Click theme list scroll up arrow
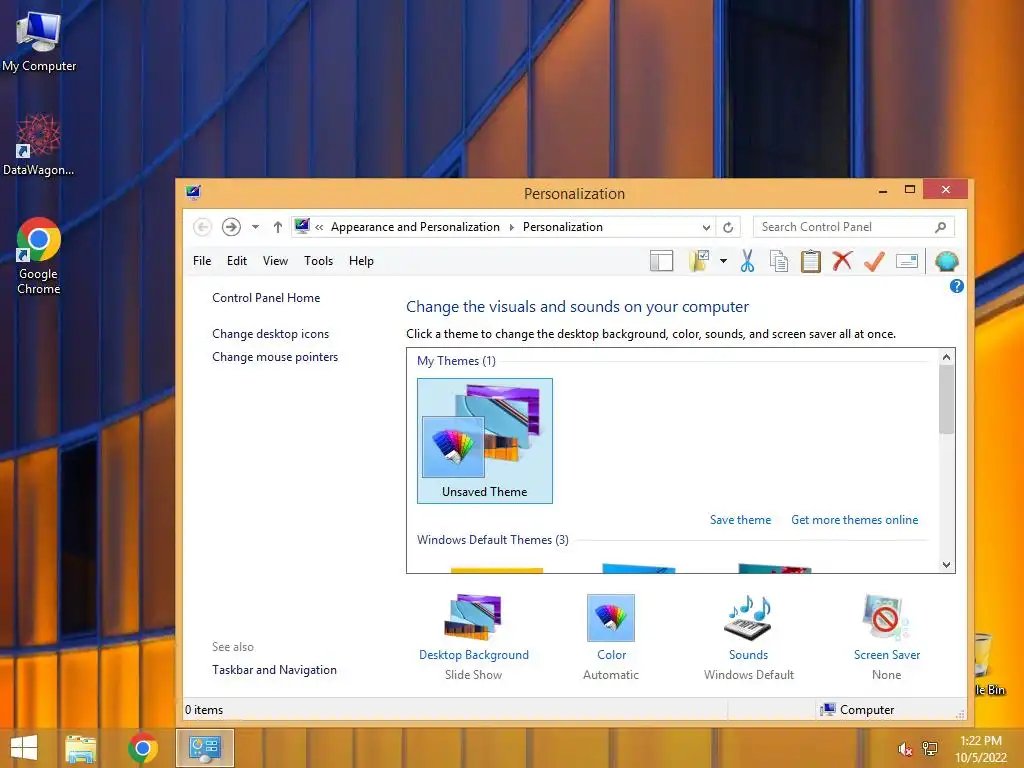 946,357
